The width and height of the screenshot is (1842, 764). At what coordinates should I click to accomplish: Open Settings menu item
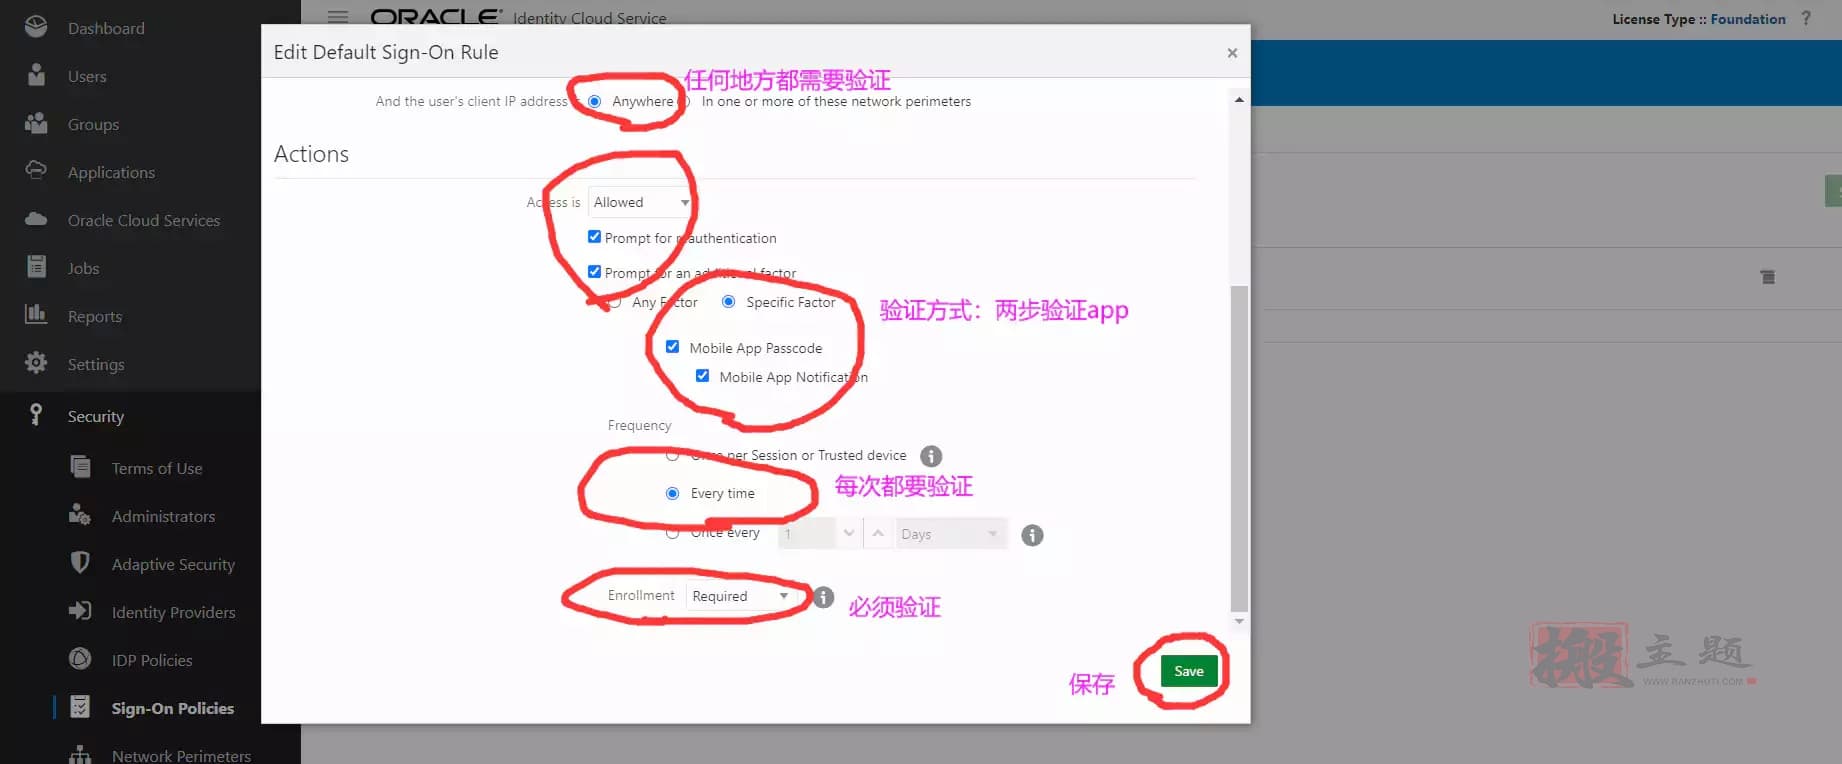pos(96,364)
